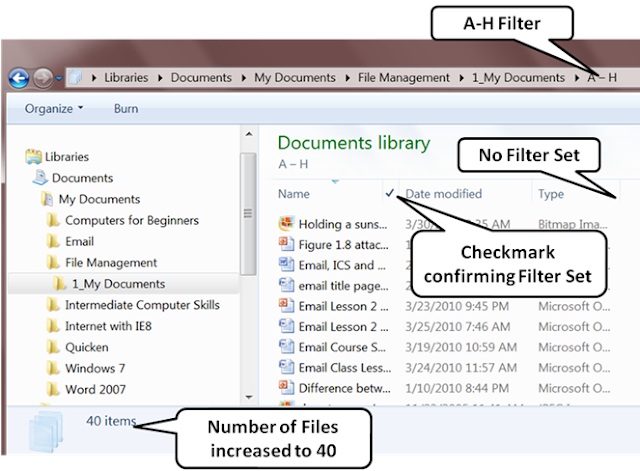This screenshot has height=471, width=640.
Task: Expand arrow after Libraries breadcrumb
Action: point(160,78)
